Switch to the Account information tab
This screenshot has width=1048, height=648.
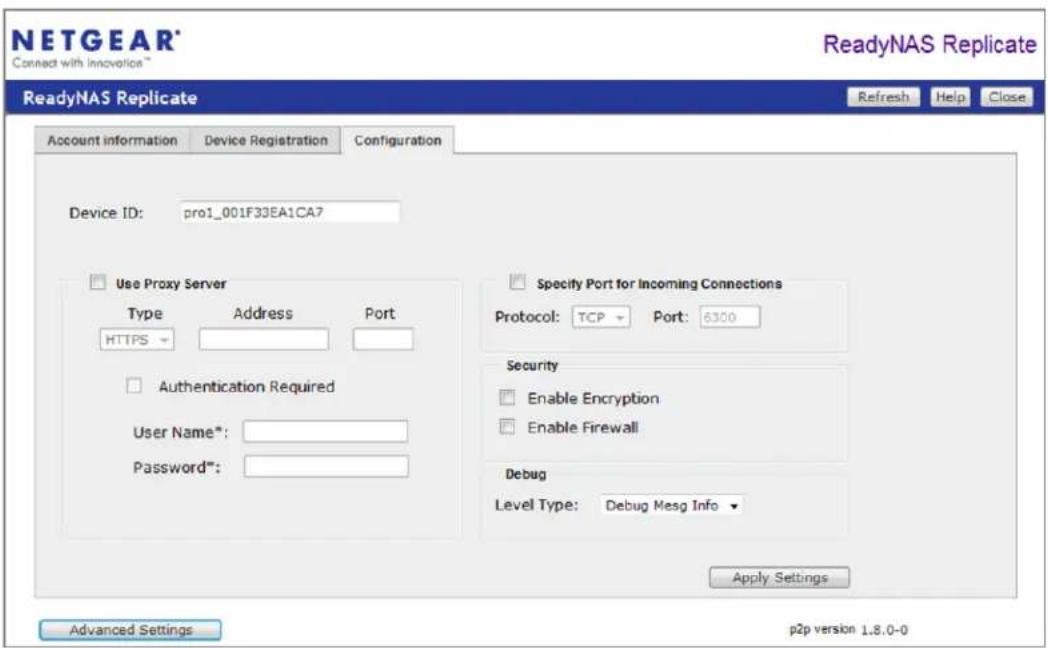tap(112, 140)
